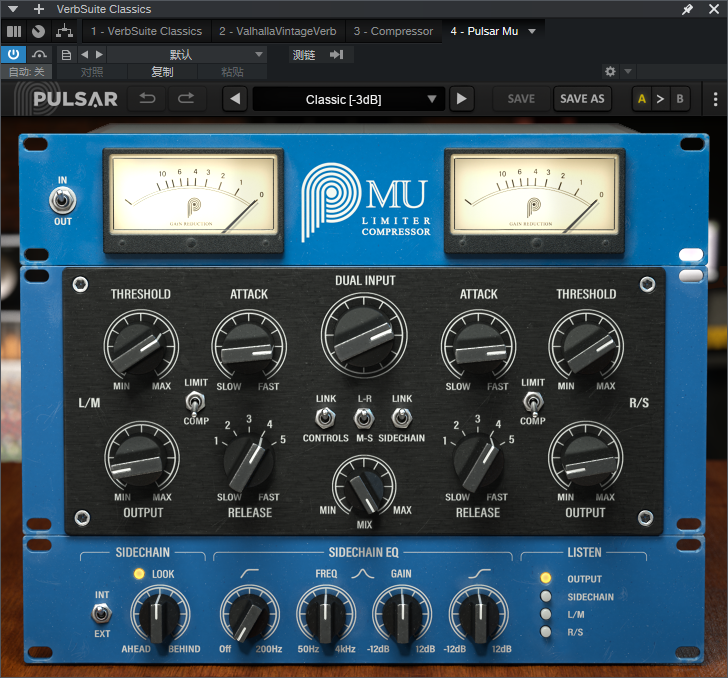This screenshot has width=728, height=678.
Task: Toggle the plugin power bypass button
Action: [13, 55]
